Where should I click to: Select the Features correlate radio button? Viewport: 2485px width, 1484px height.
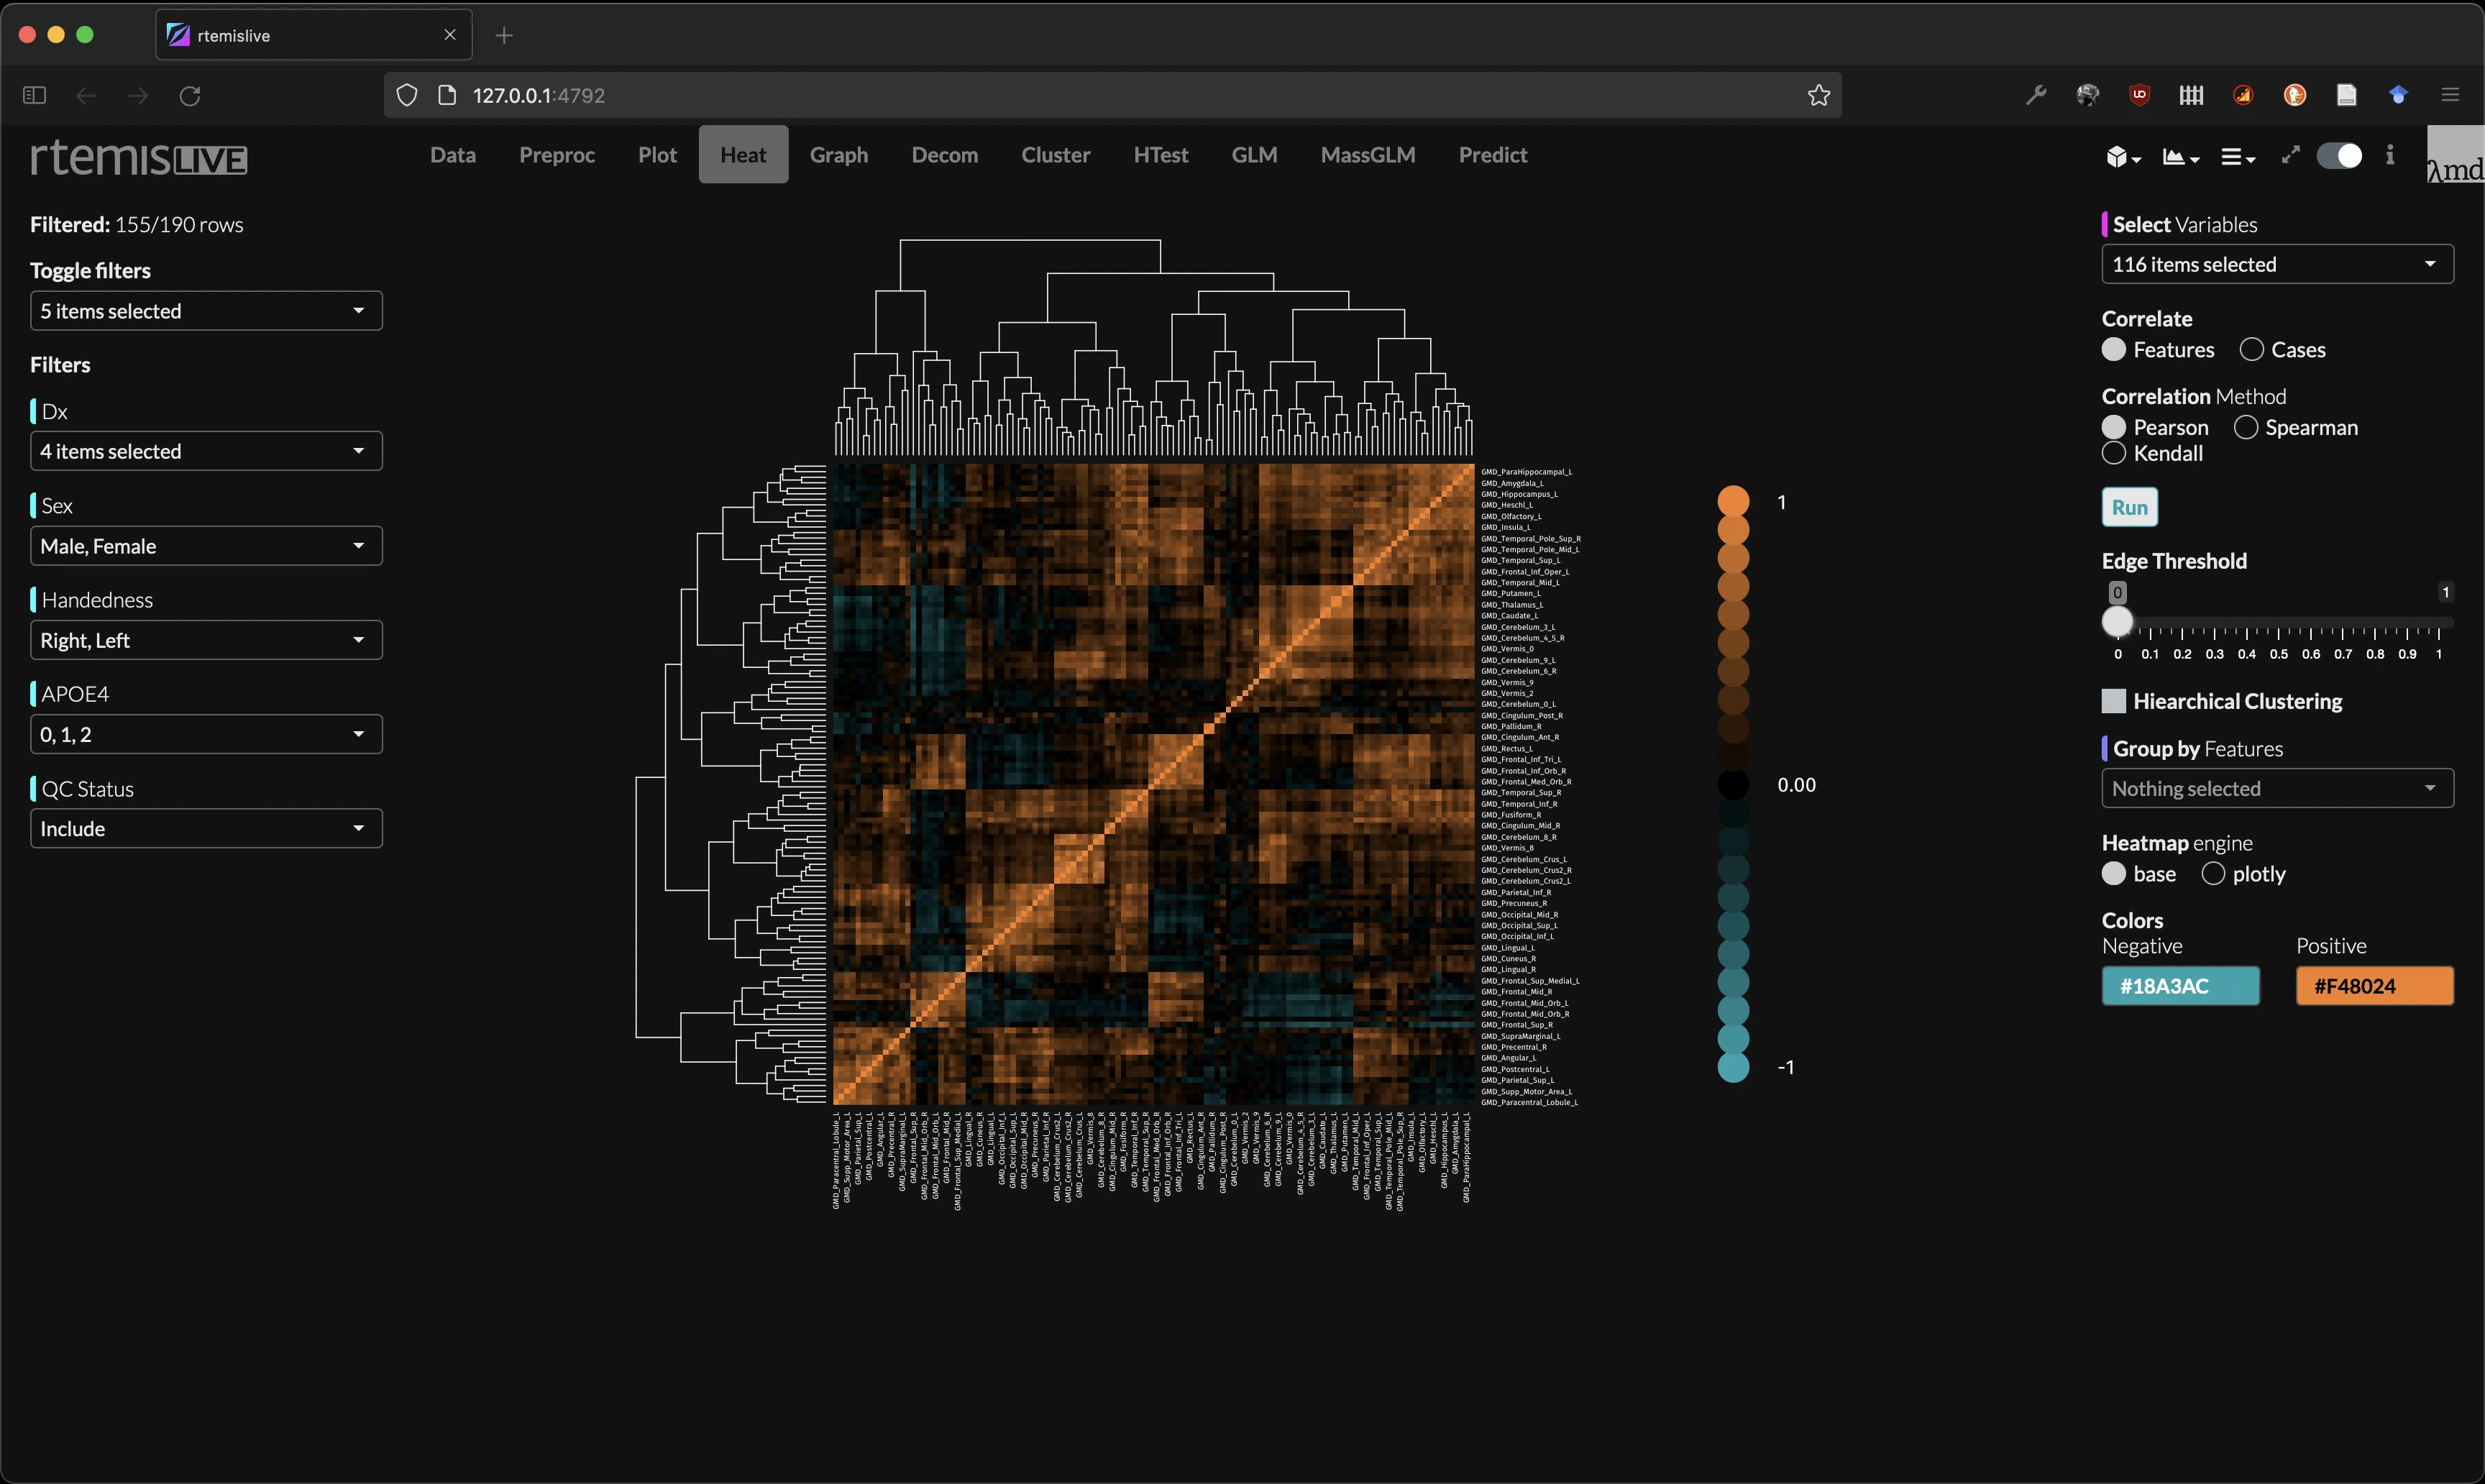pyautogui.click(x=2113, y=349)
